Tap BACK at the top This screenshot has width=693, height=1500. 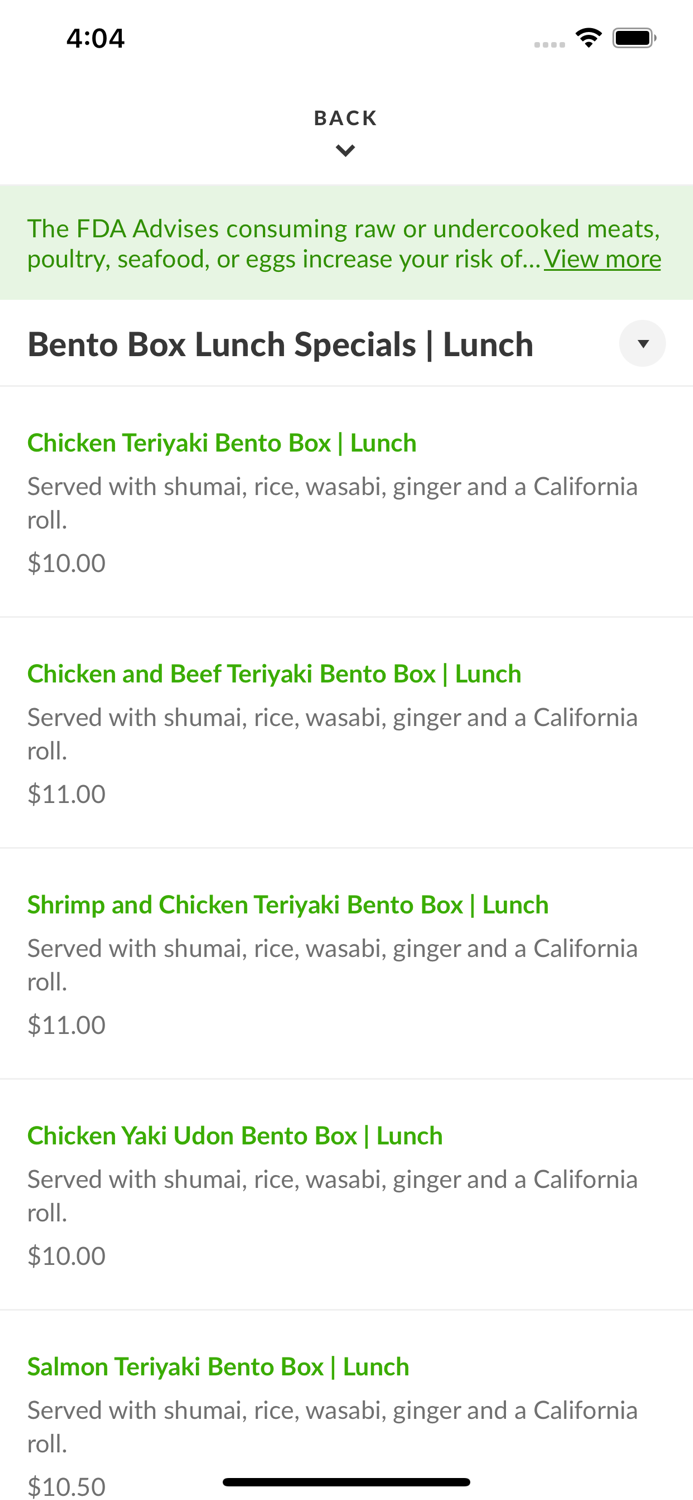345,117
